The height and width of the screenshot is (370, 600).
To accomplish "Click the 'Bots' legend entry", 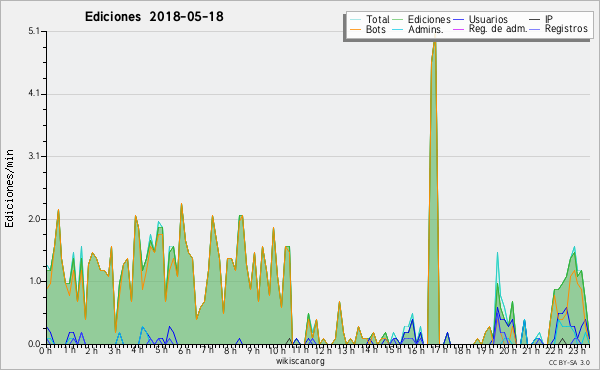I will point(368,29).
